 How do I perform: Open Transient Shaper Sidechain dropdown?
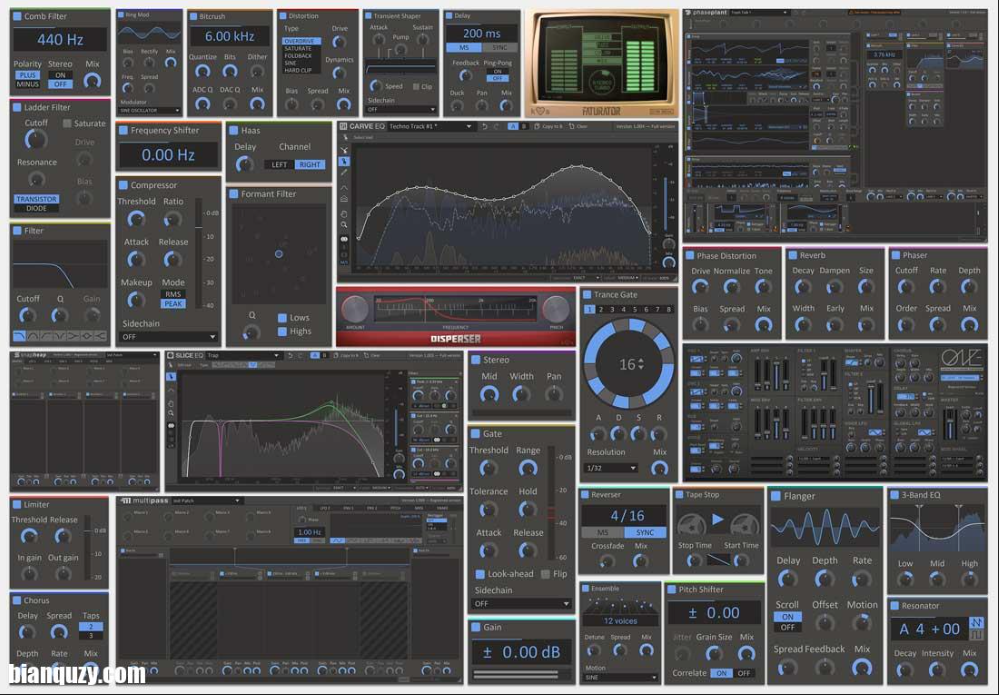(x=401, y=110)
